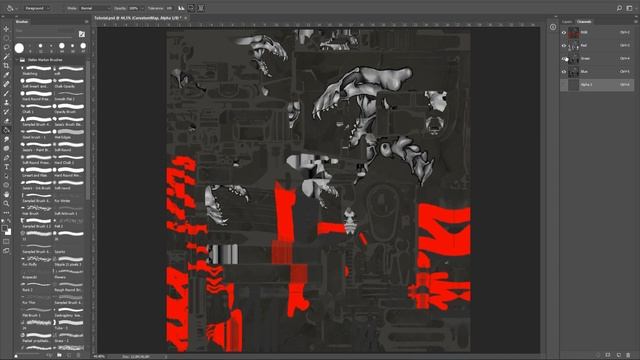Show the Alpha 1 channel visibility
The width and height of the screenshot is (640, 360).
point(564,85)
